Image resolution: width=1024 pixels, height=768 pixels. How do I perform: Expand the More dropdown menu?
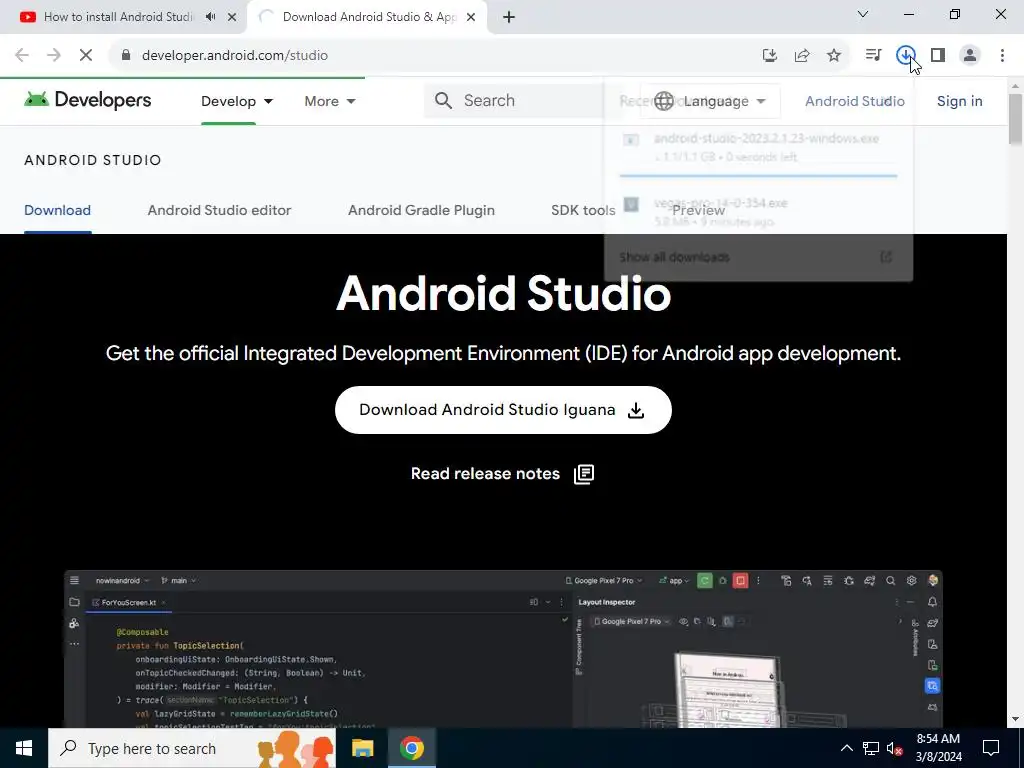click(x=330, y=101)
